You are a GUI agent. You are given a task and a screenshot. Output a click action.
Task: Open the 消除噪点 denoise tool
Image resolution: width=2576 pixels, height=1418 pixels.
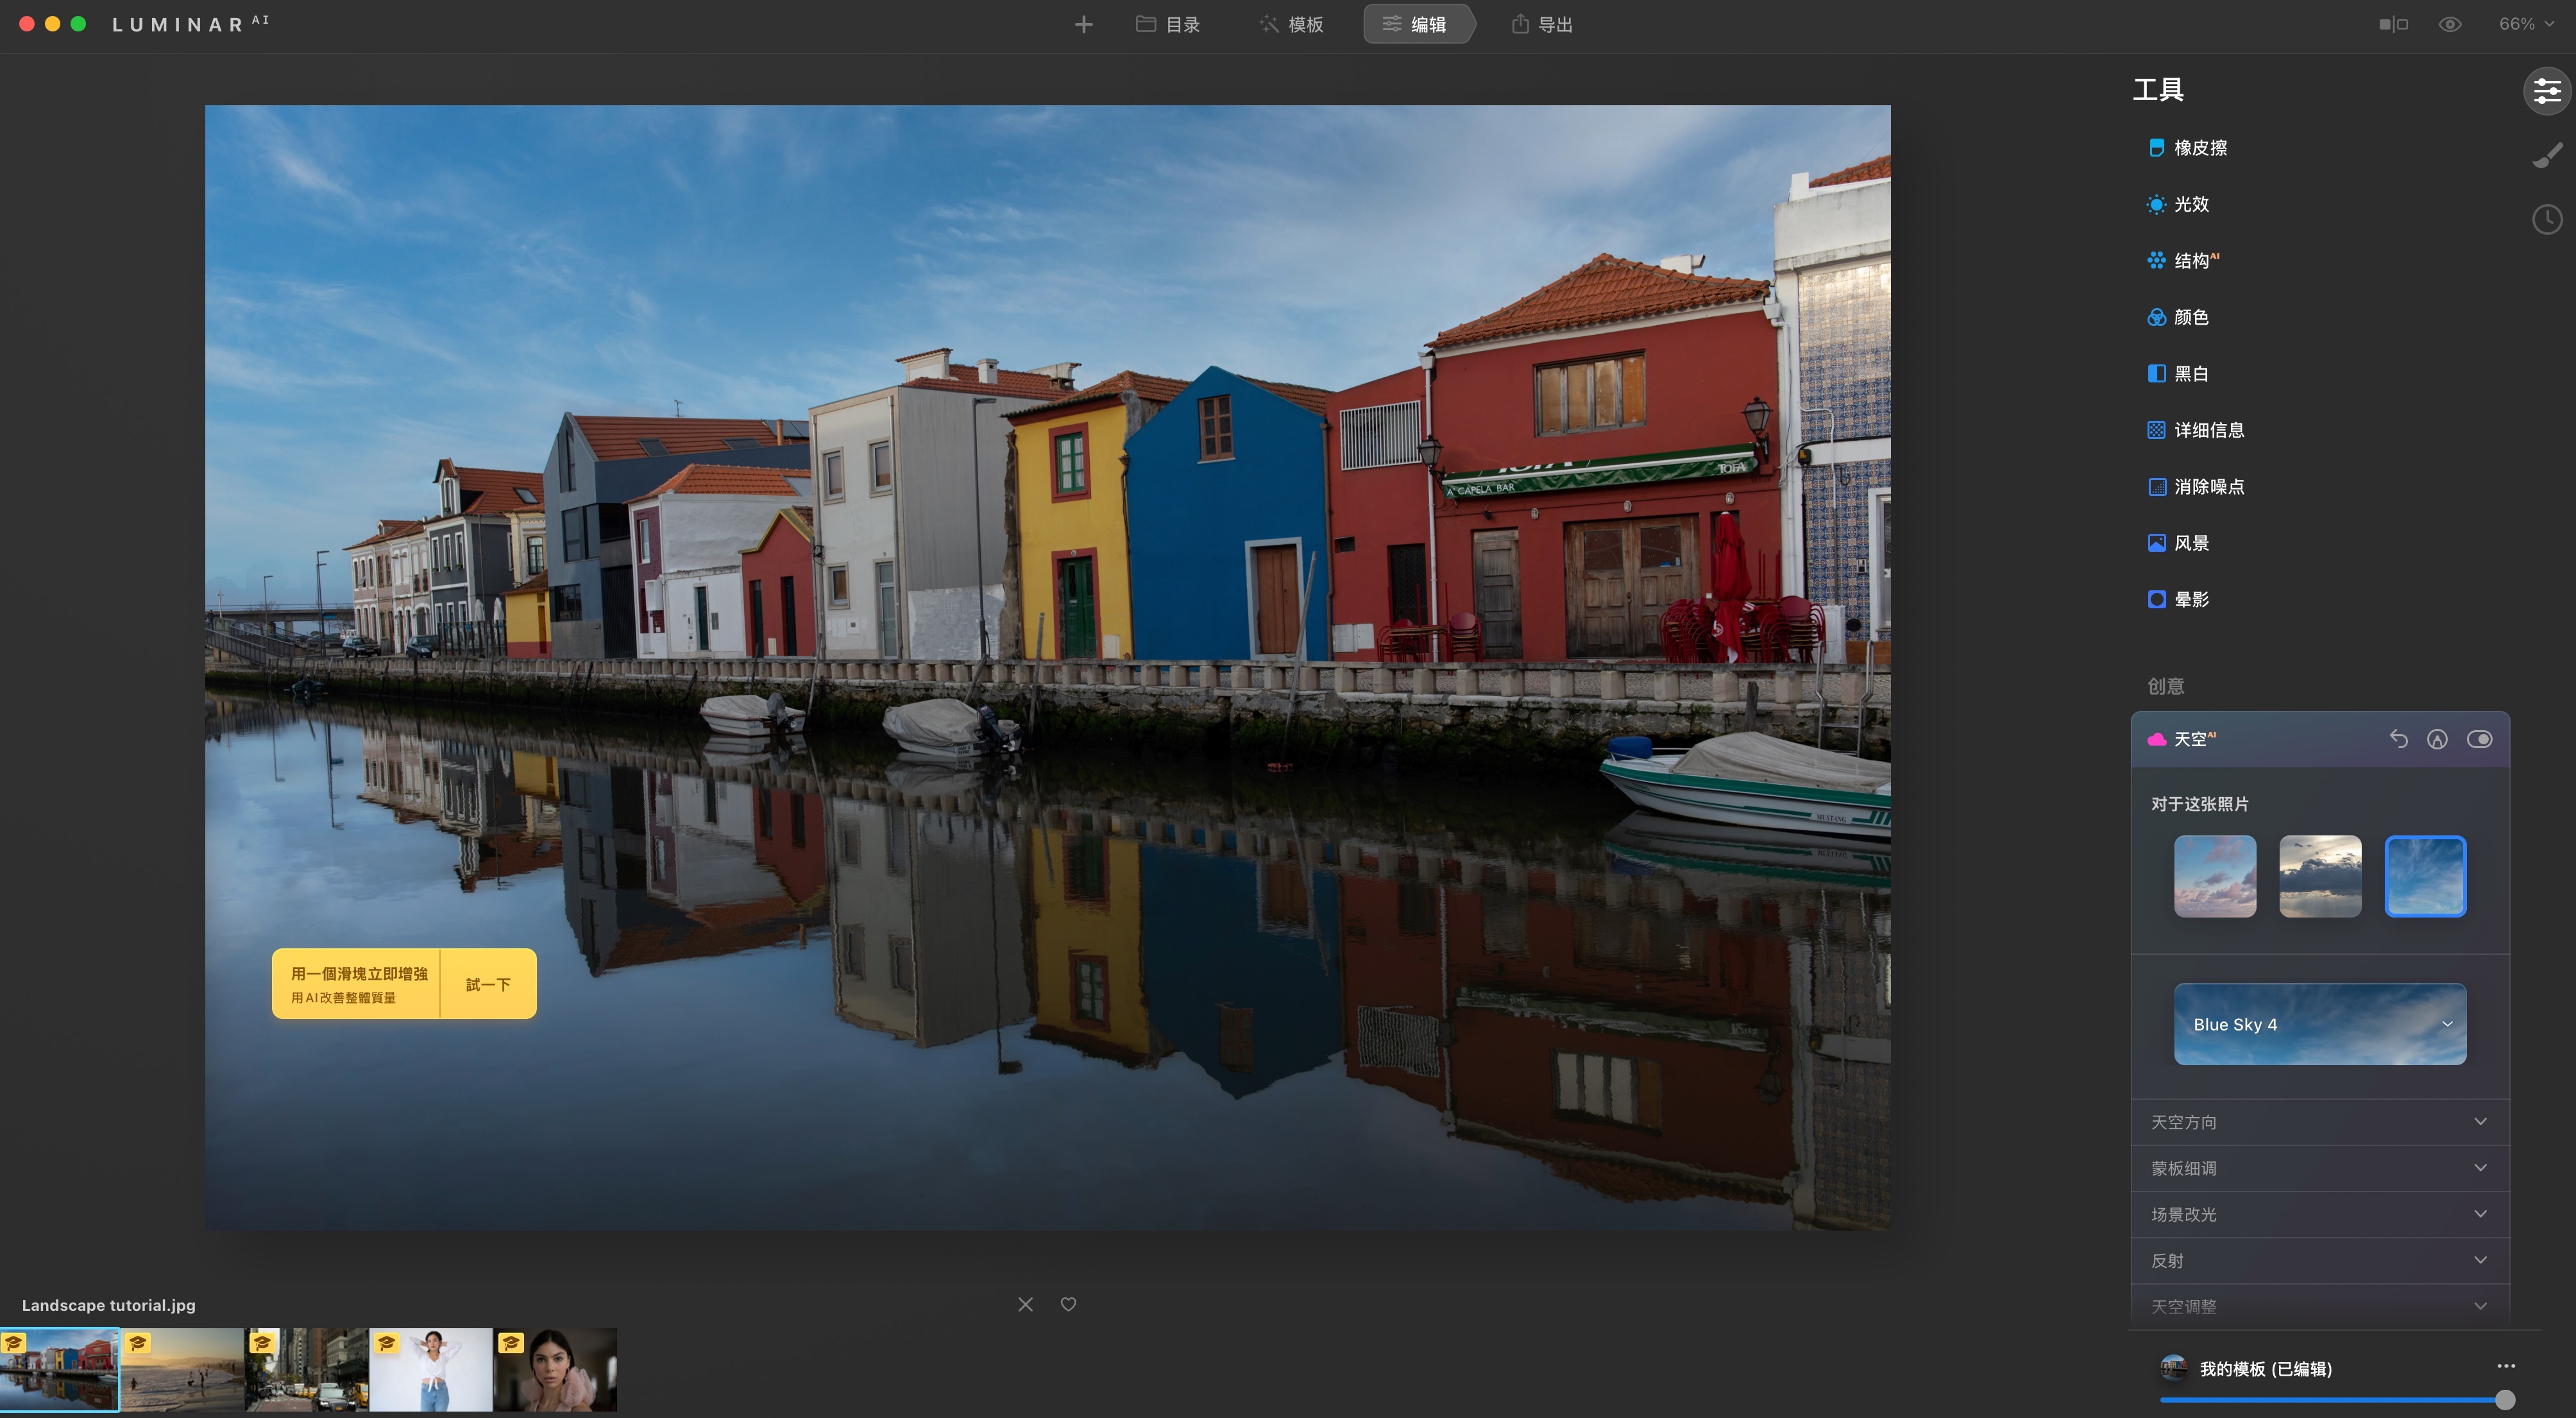click(2196, 487)
